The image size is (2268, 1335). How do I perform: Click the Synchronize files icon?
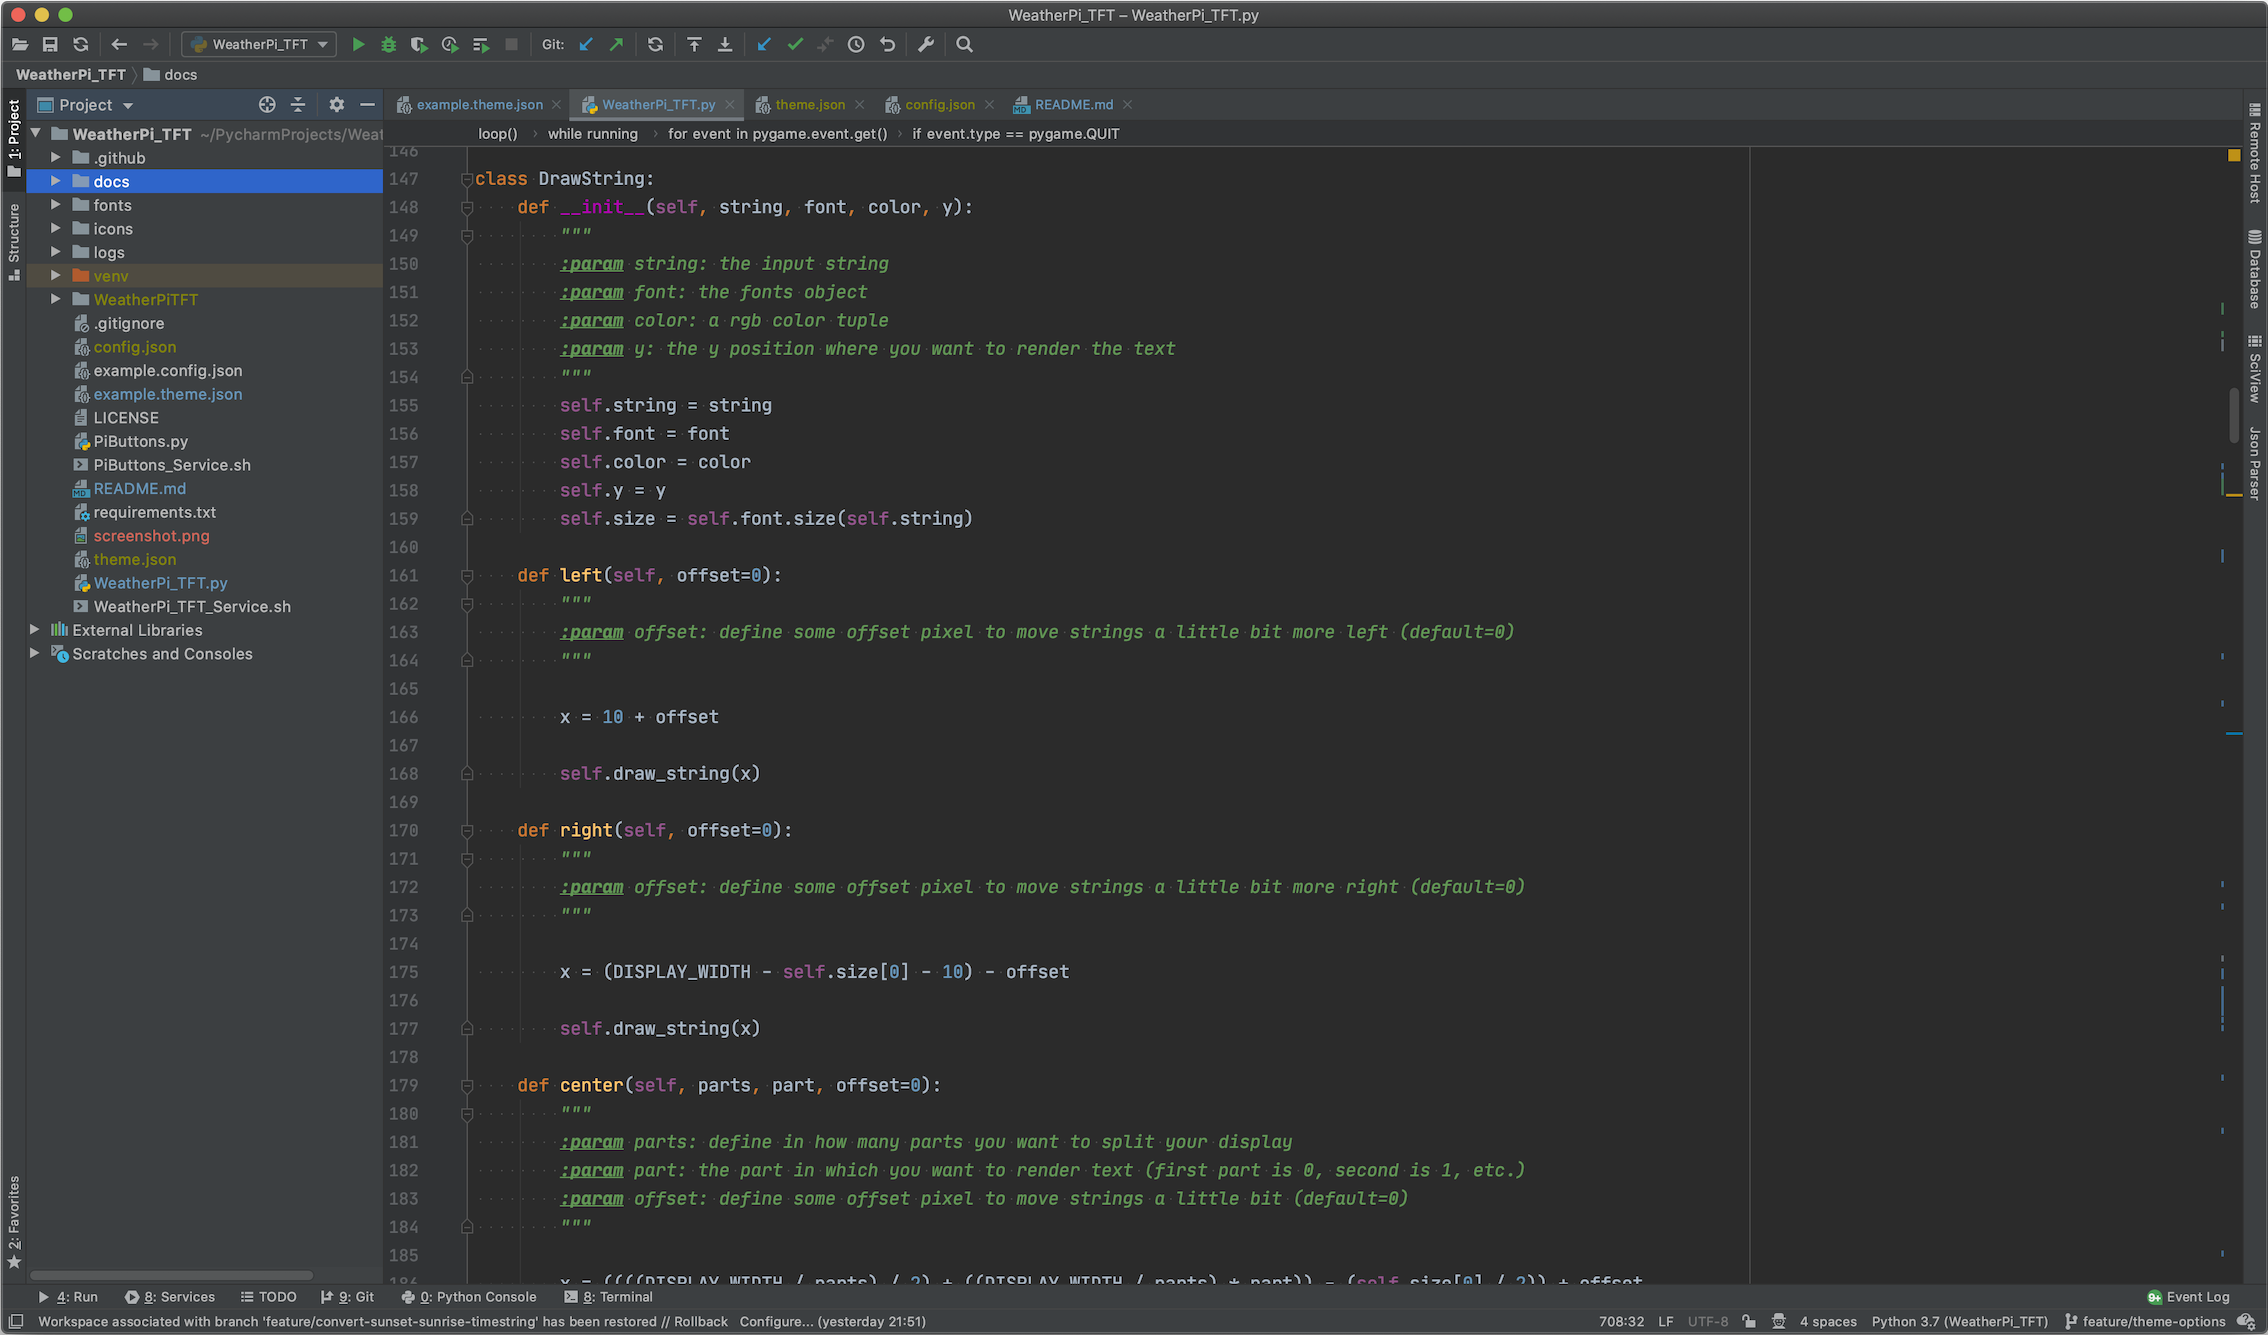81,44
